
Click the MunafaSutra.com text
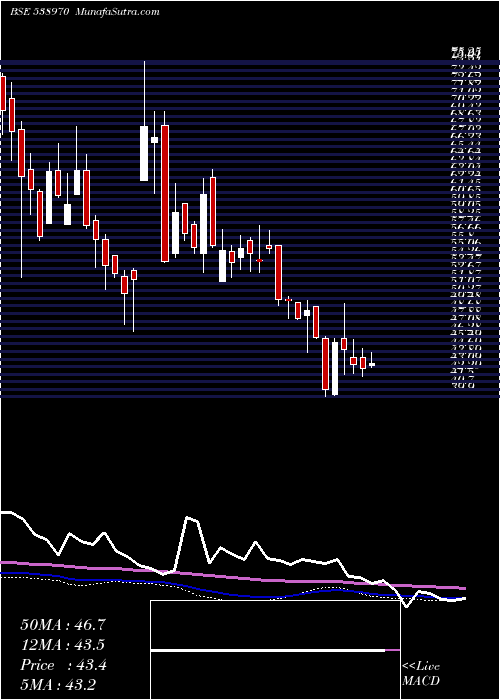pos(118,12)
